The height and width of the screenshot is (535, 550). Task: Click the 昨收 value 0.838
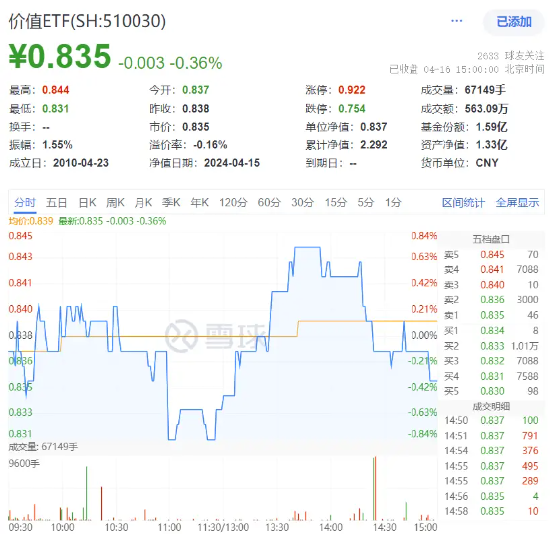point(195,109)
